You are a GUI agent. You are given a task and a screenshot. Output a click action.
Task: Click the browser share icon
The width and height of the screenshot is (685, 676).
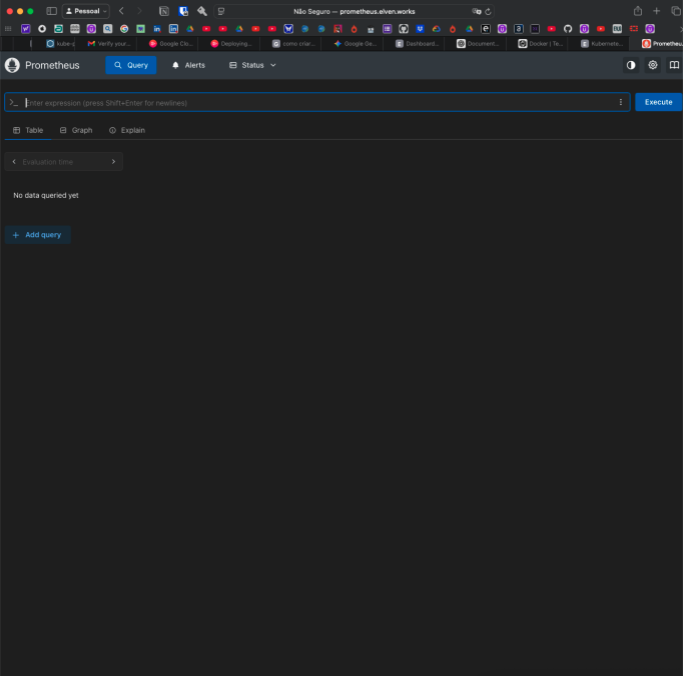[x=638, y=11]
